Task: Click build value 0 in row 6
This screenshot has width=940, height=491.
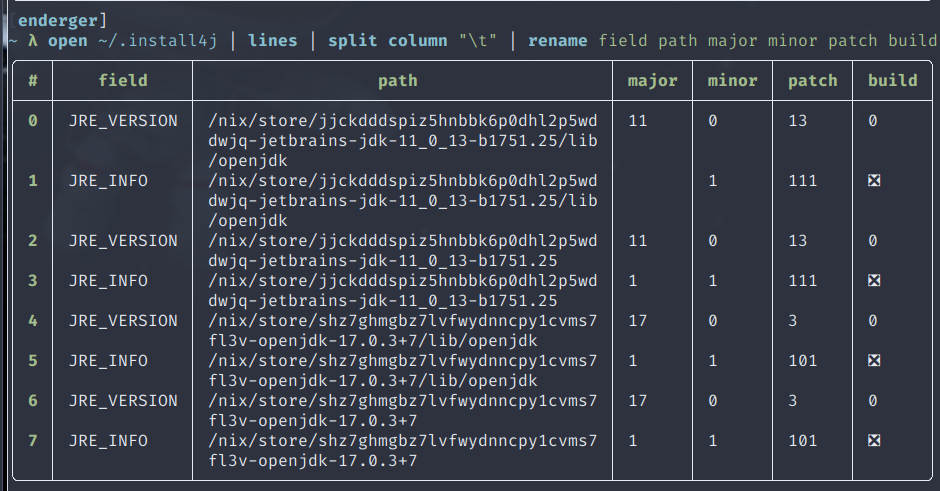Action: click(873, 400)
